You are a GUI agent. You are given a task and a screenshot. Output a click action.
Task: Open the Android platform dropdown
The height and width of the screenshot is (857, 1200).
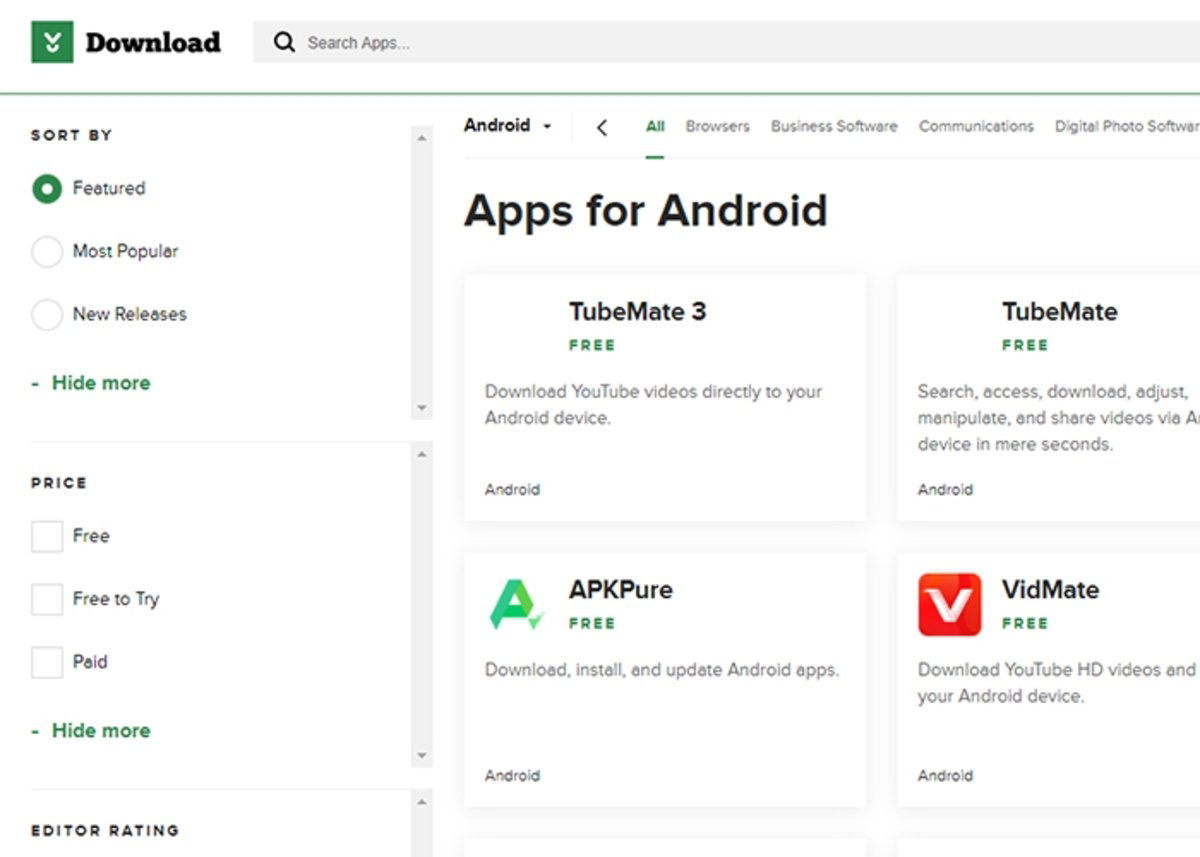pos(507,126)
